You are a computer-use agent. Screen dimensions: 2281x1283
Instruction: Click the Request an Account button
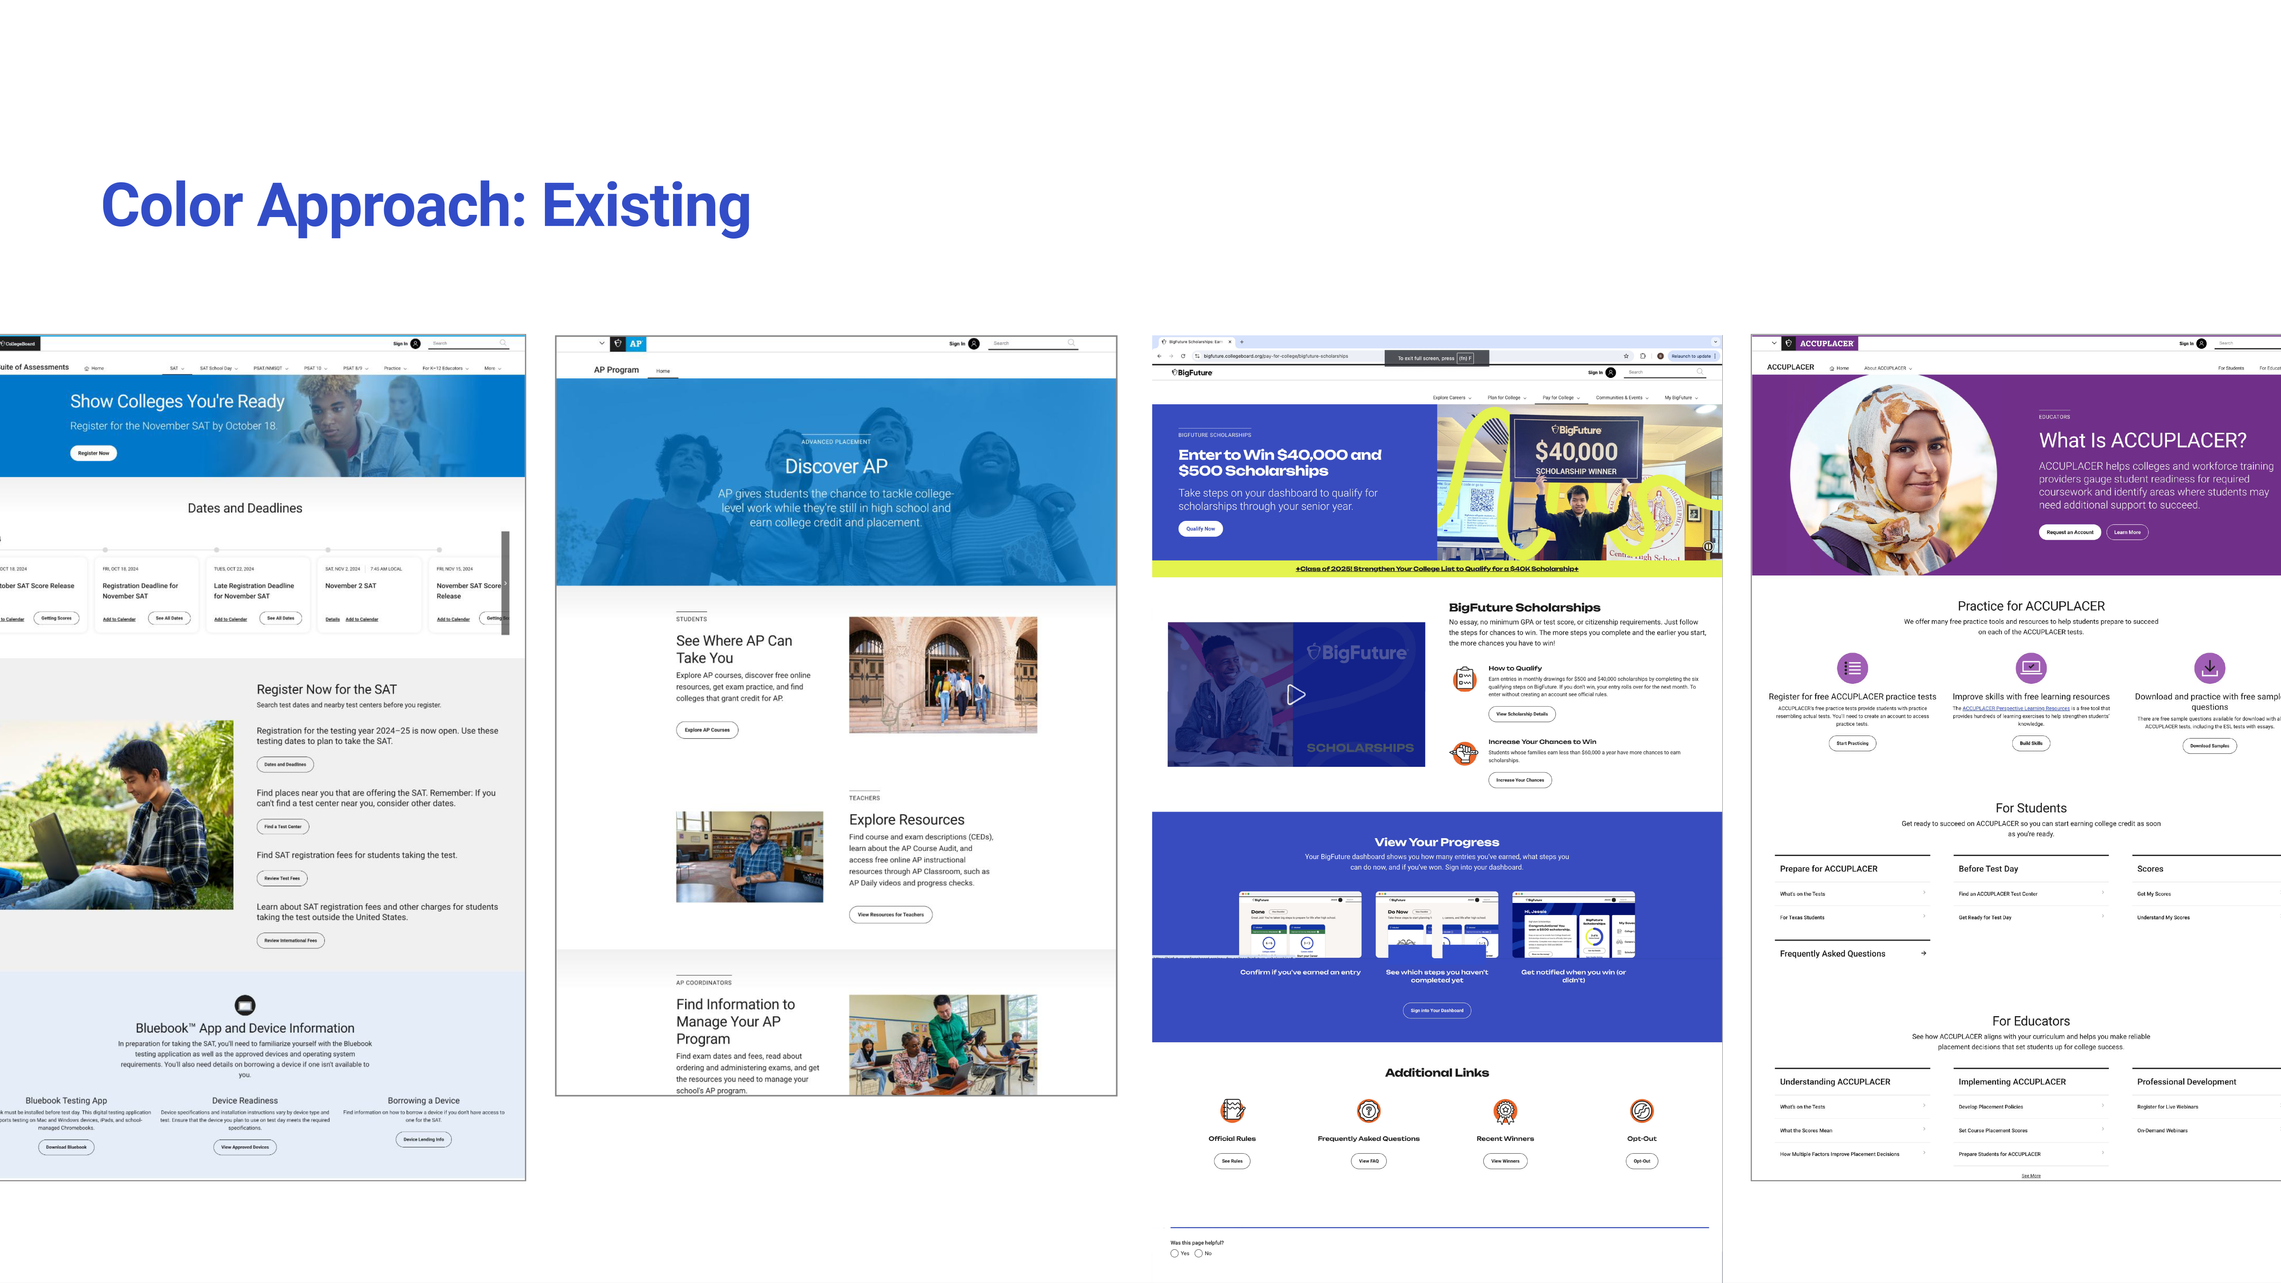coord(2069,532)
